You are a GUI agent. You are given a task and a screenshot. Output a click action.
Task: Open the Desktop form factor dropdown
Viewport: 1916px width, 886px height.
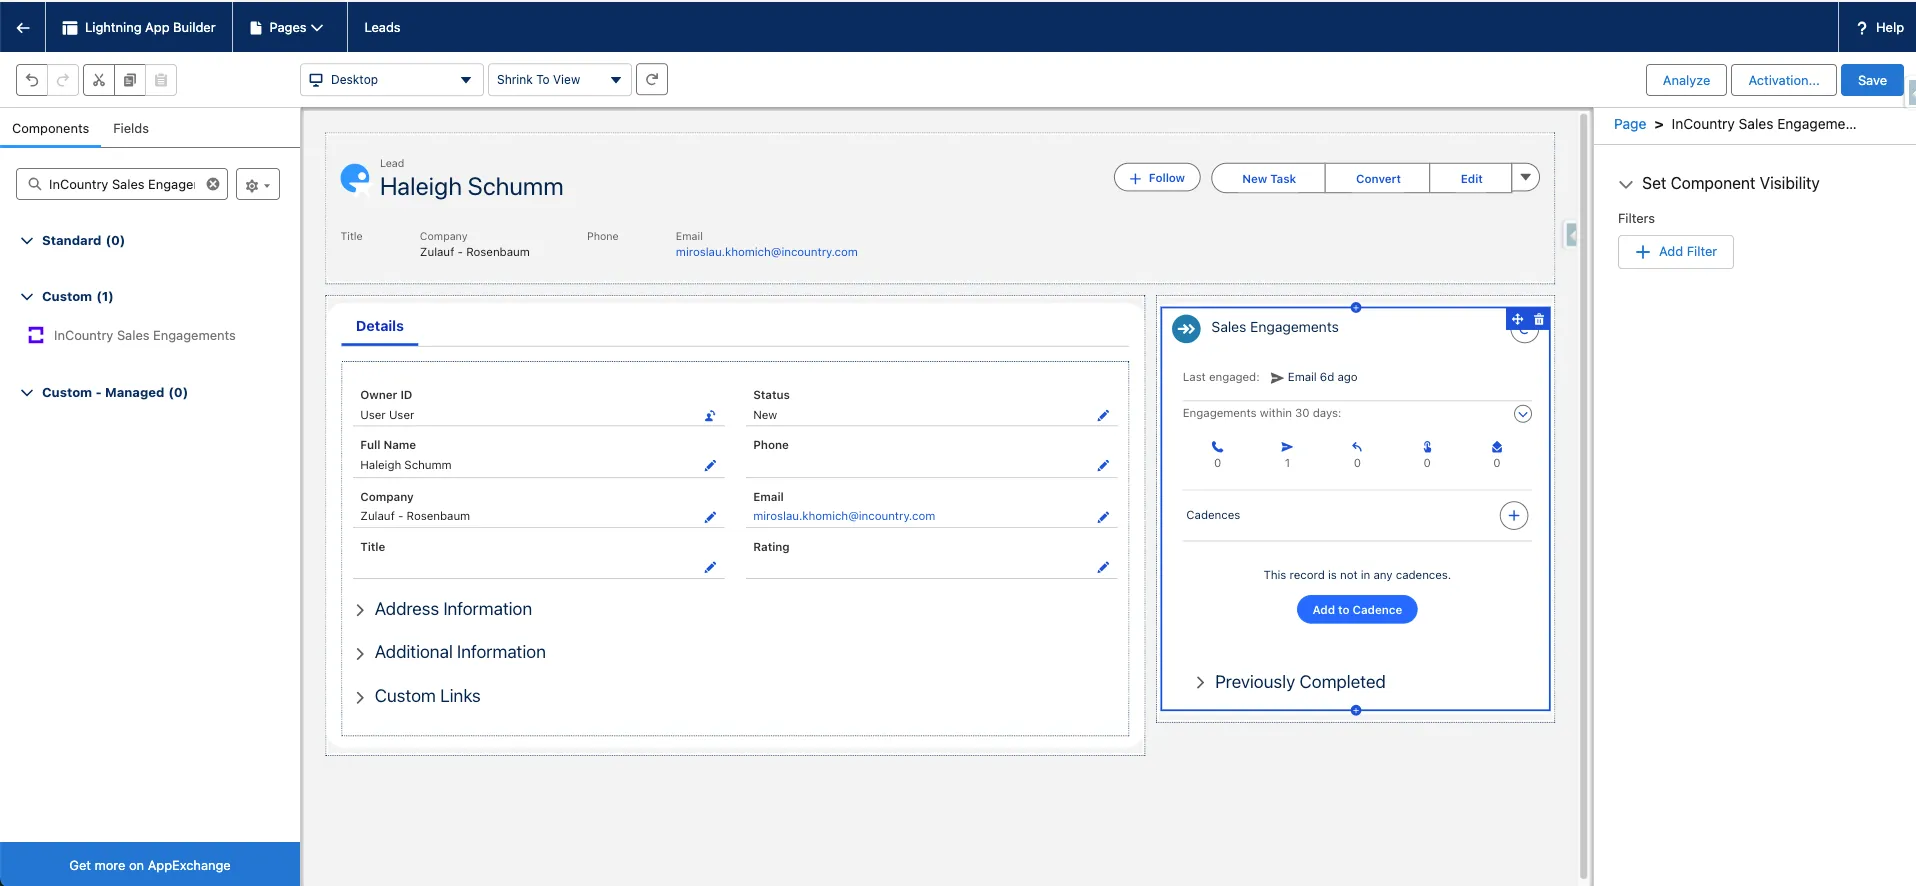point(390,80)
